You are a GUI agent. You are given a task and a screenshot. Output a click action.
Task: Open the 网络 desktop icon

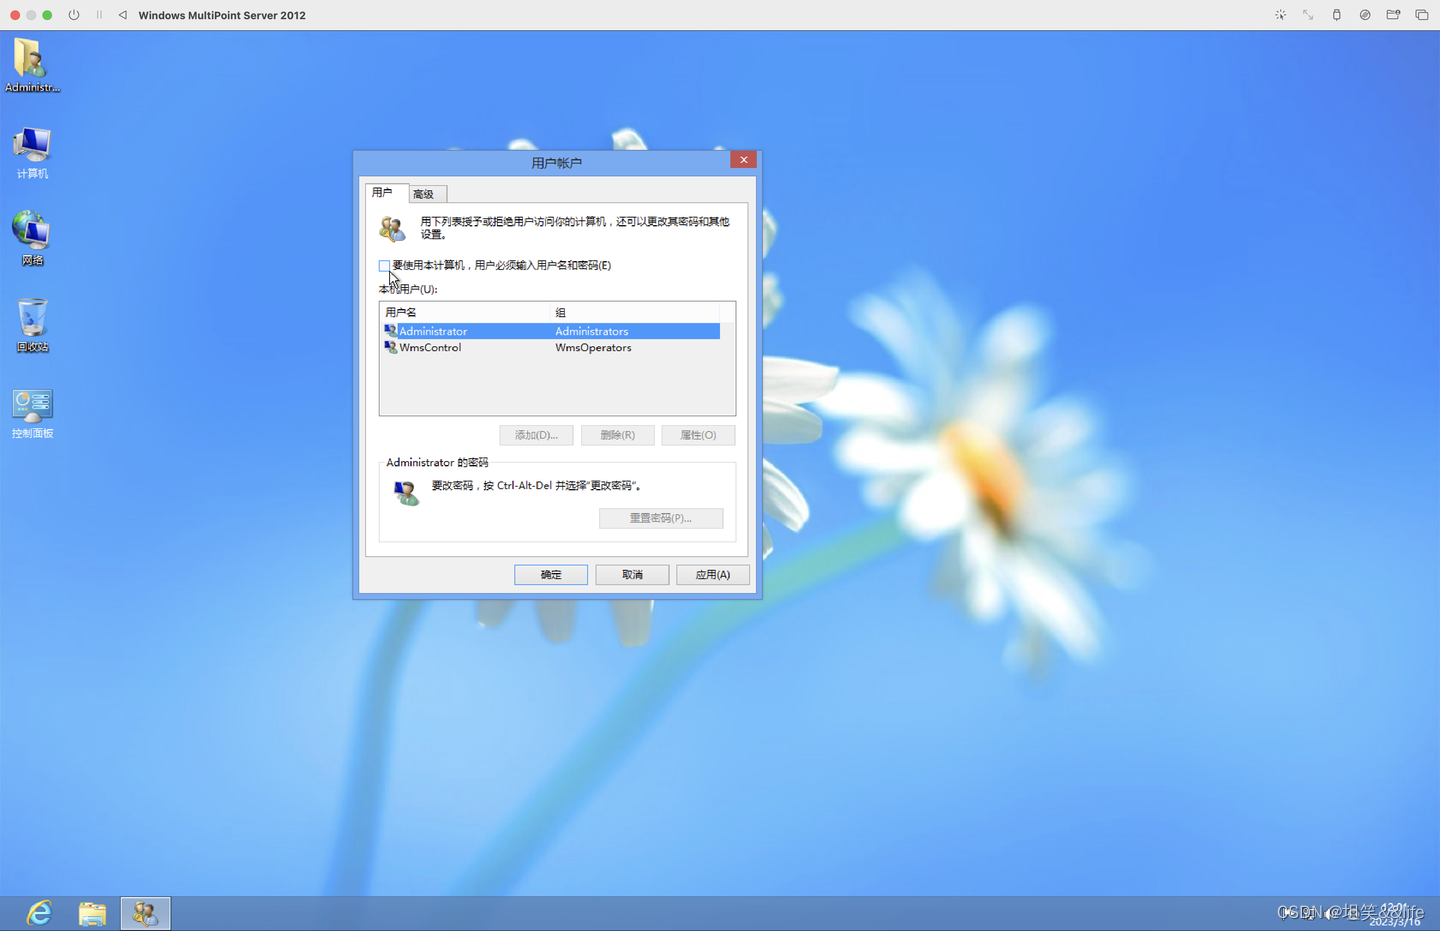click(32, 238)
